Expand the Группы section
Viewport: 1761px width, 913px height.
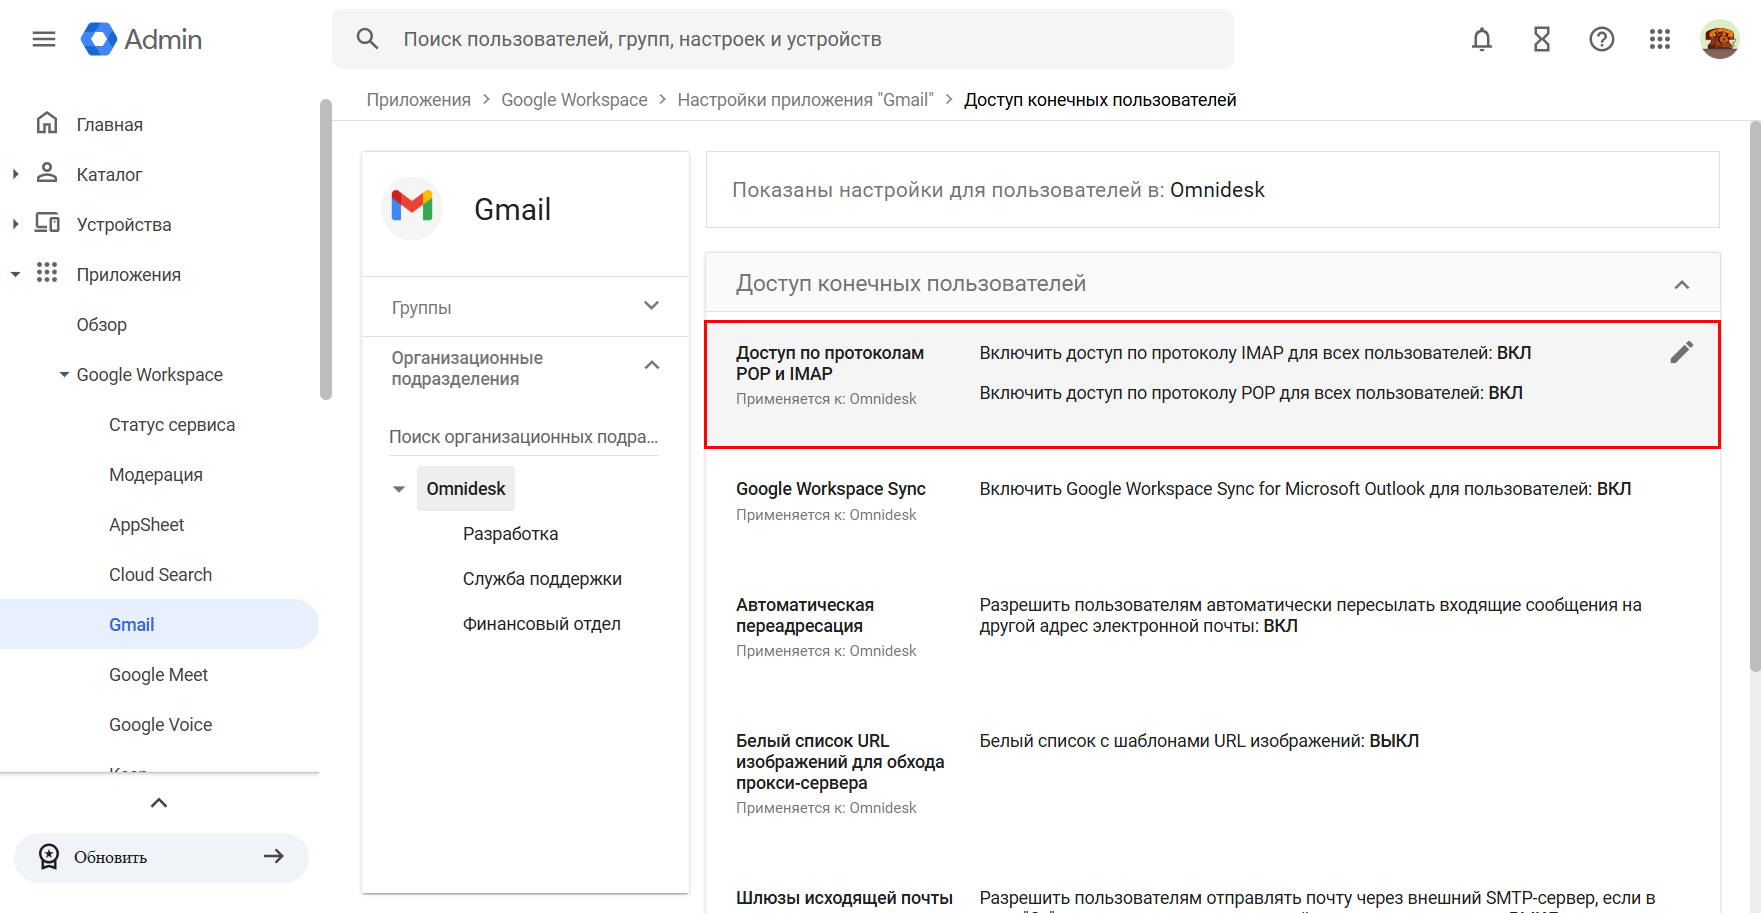(x=651, y=306)
